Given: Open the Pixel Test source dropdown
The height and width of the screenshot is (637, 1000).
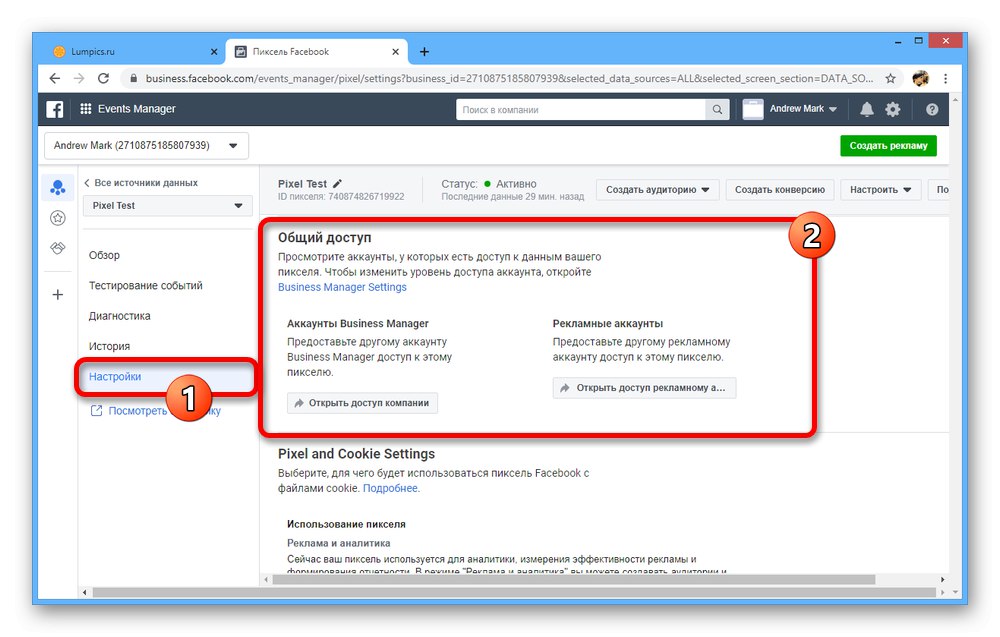Looking at the screenshot, I should pyautogui.click(x=168, y=205).
